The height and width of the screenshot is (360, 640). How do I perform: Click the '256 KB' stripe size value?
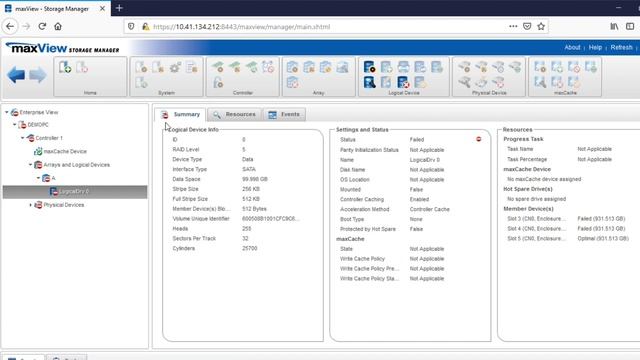pyautogui.click(x=251, y=189)
